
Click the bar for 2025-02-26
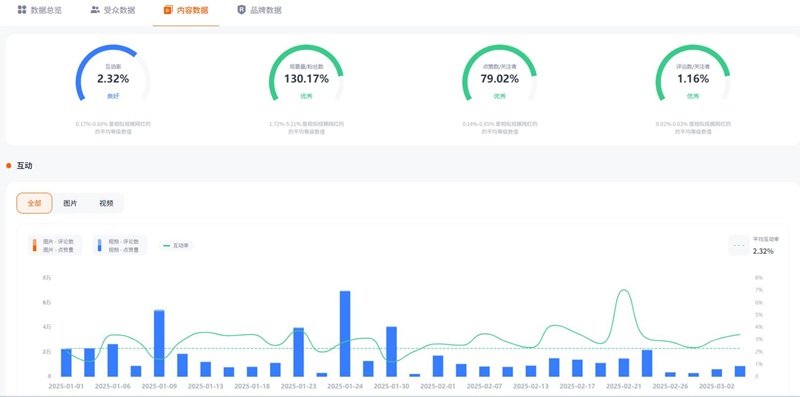coord(670,375)
